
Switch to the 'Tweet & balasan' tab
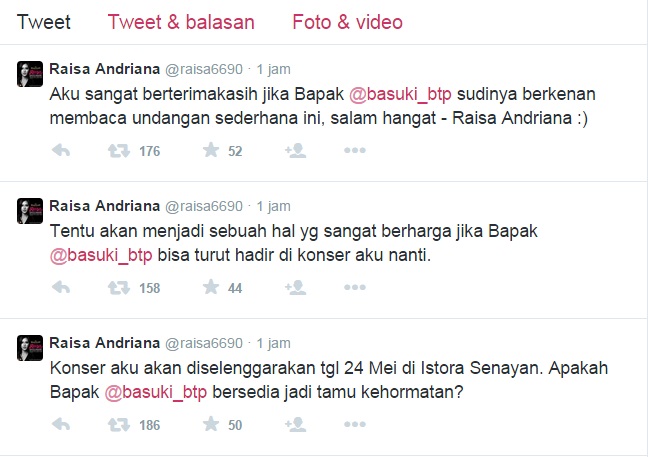(x=181, y=22)
